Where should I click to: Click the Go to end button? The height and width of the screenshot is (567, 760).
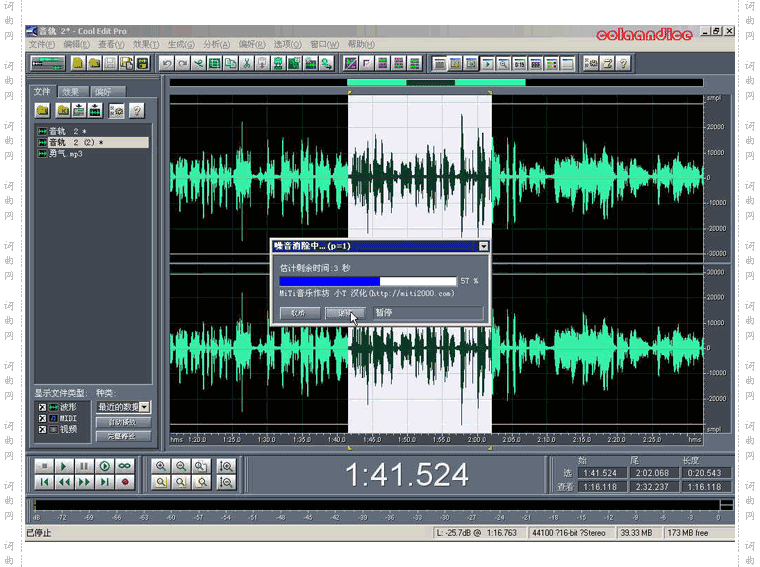[104, 482]
